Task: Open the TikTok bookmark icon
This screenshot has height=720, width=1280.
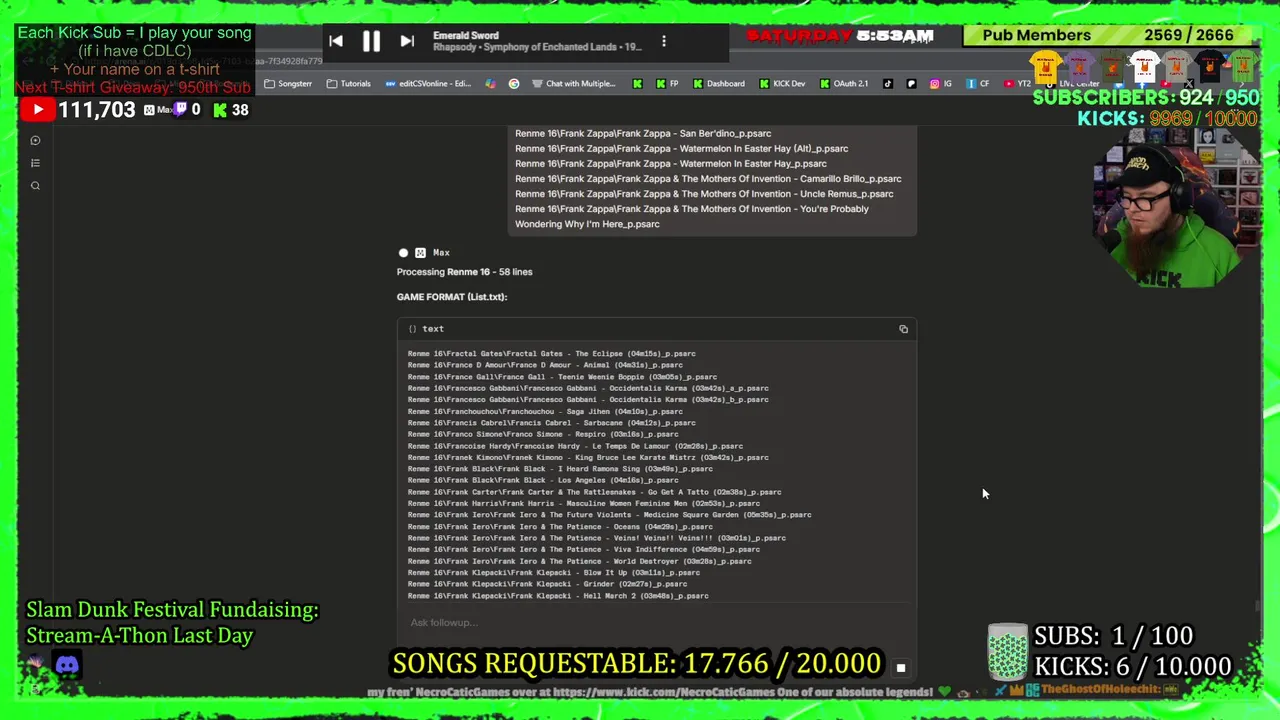Action: 888,84
